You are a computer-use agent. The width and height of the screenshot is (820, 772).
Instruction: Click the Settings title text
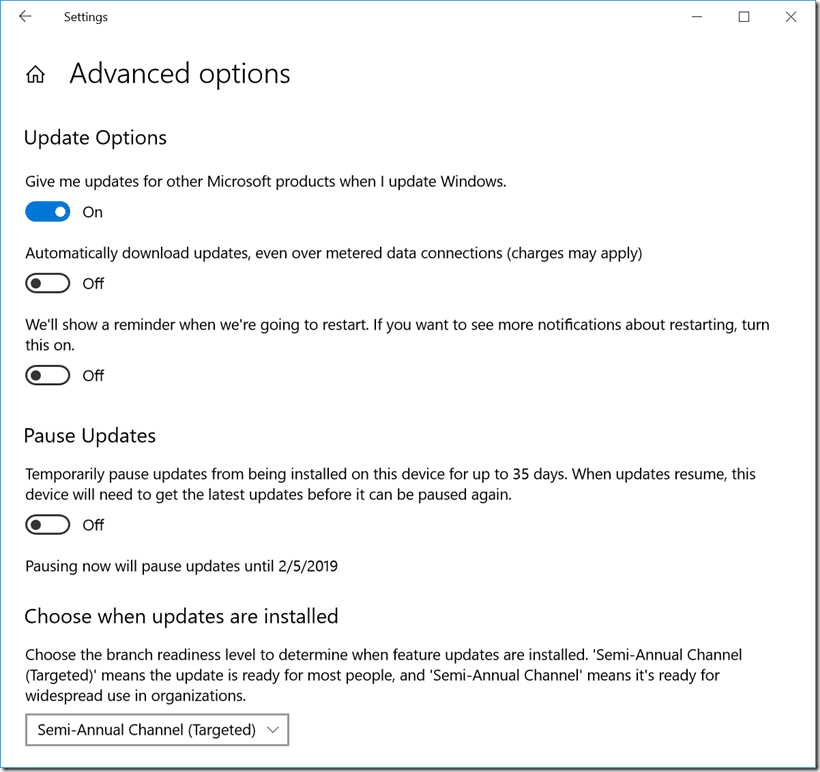(86, 17)
